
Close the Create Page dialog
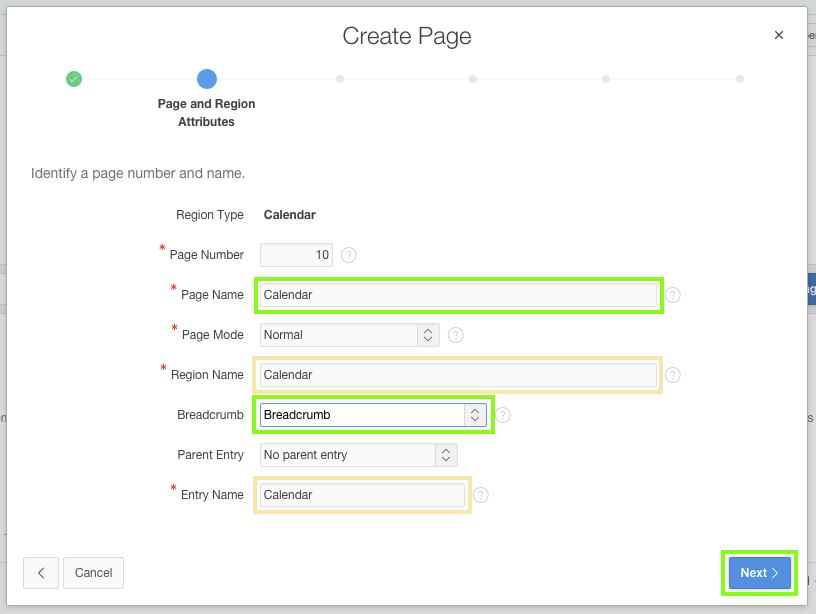pyautogui.click(x=779, y=35)
